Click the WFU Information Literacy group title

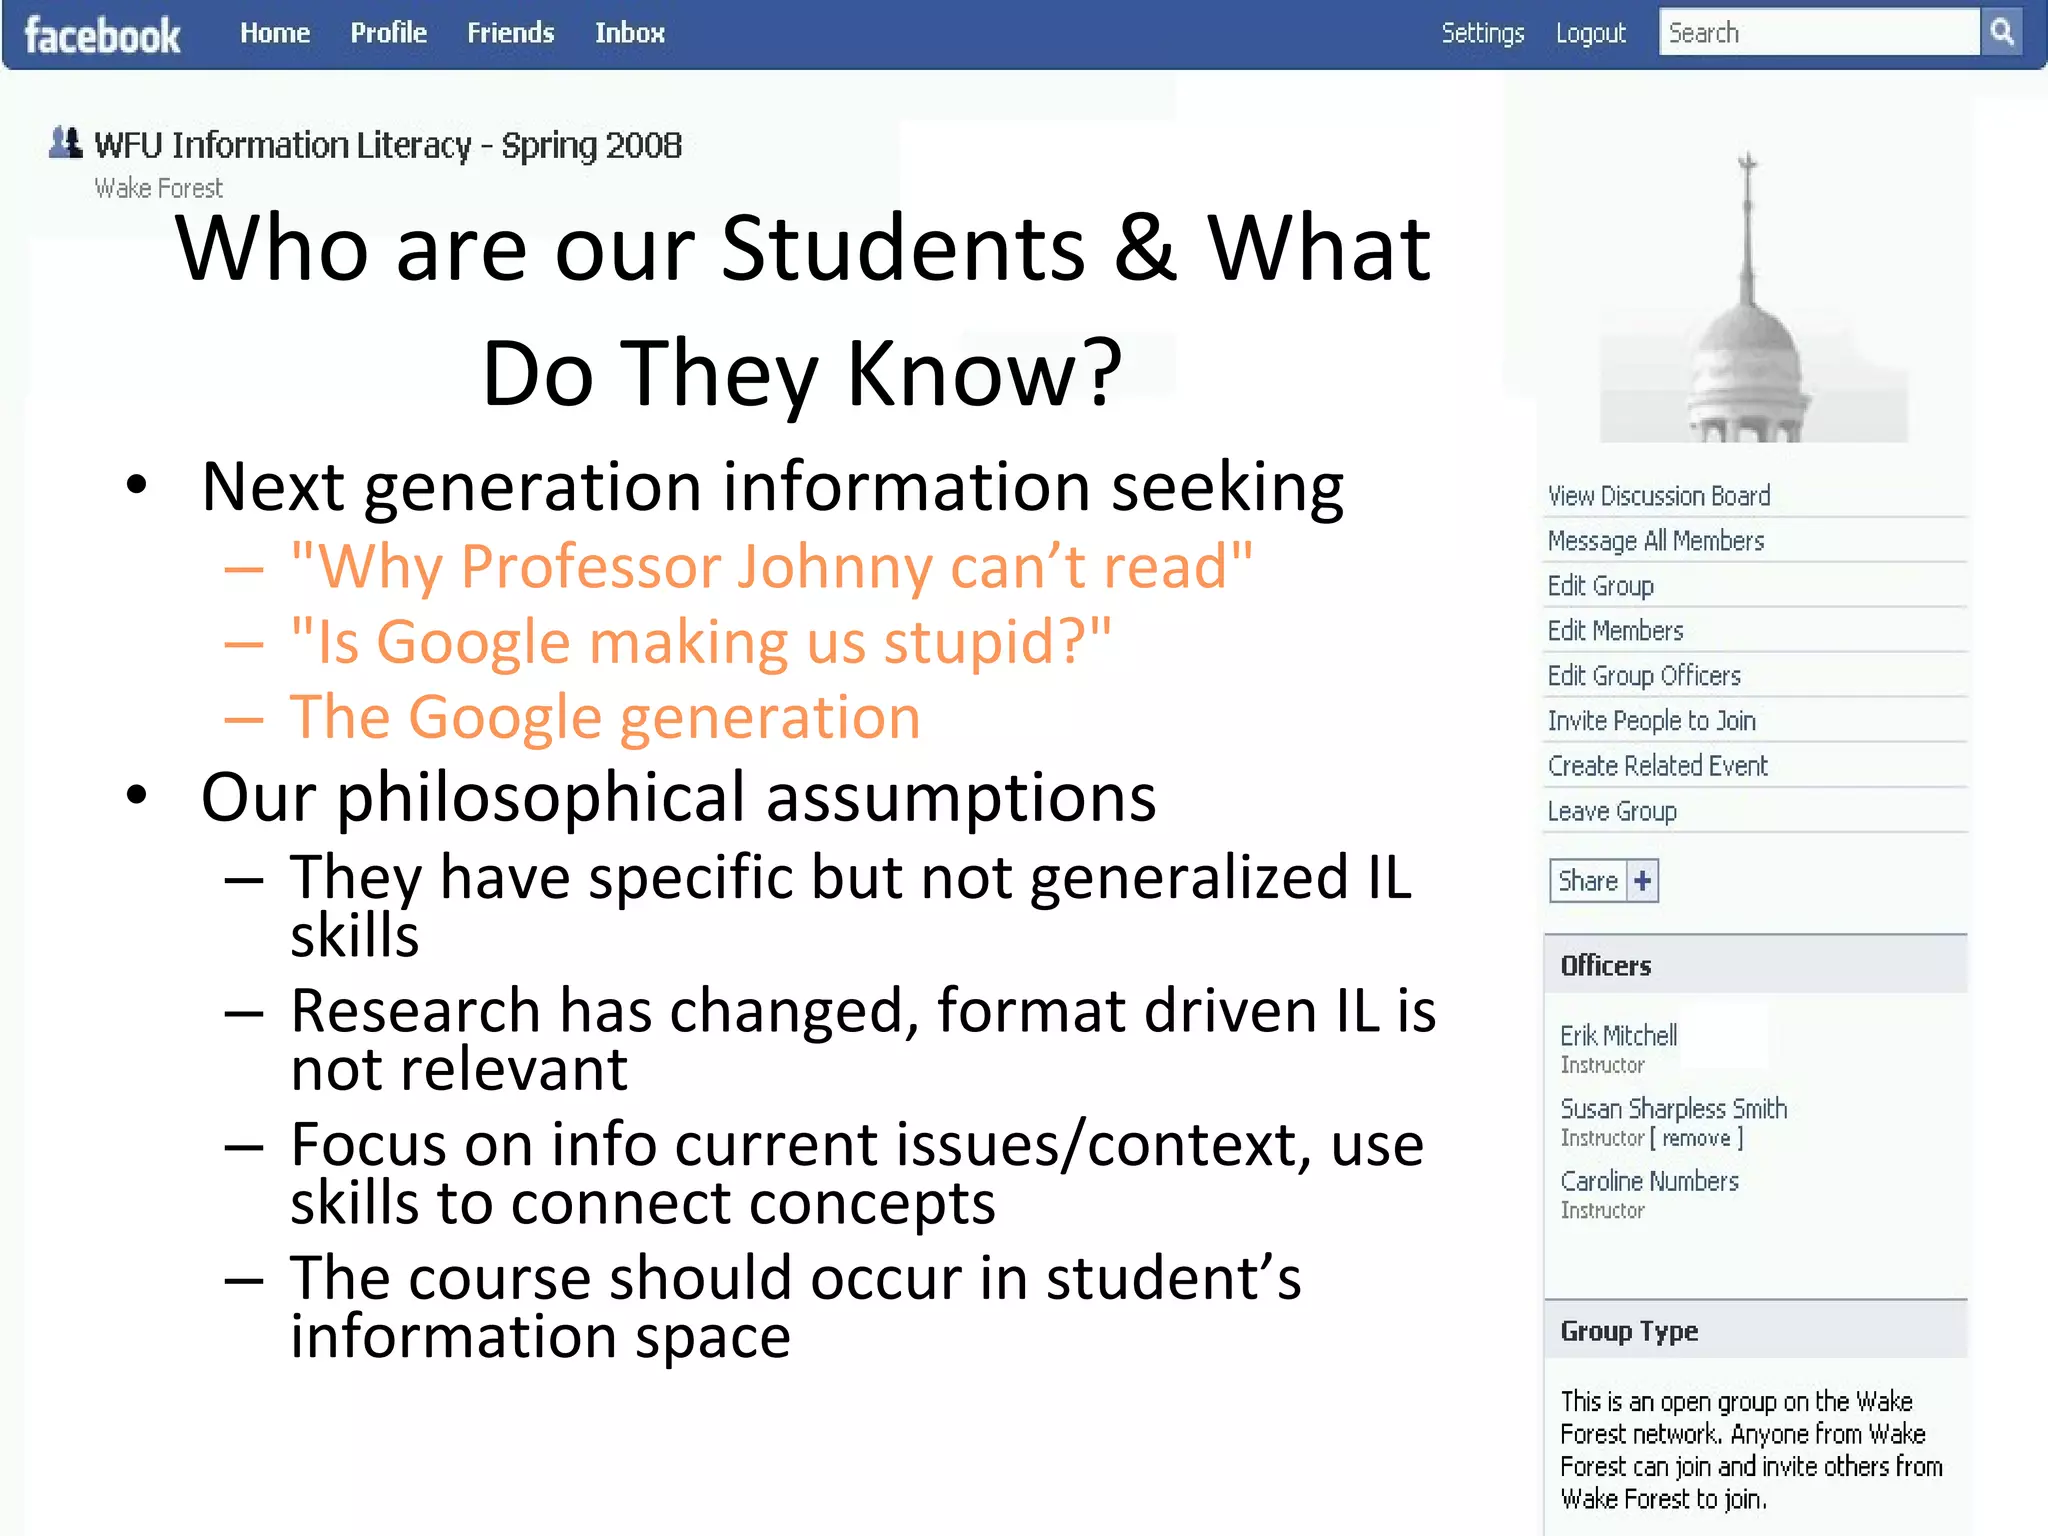pyautogui.click(x=388, y=146)
